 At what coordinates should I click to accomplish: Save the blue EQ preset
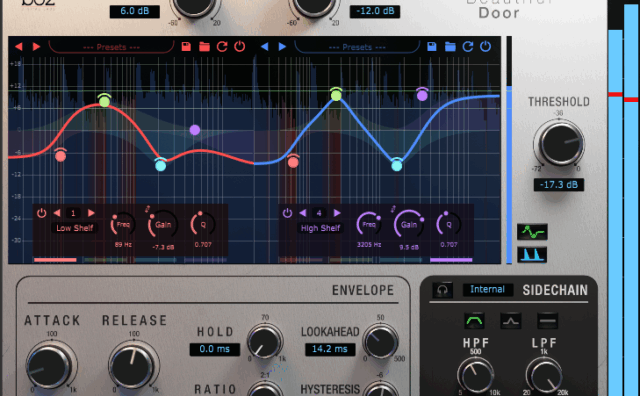432,47
